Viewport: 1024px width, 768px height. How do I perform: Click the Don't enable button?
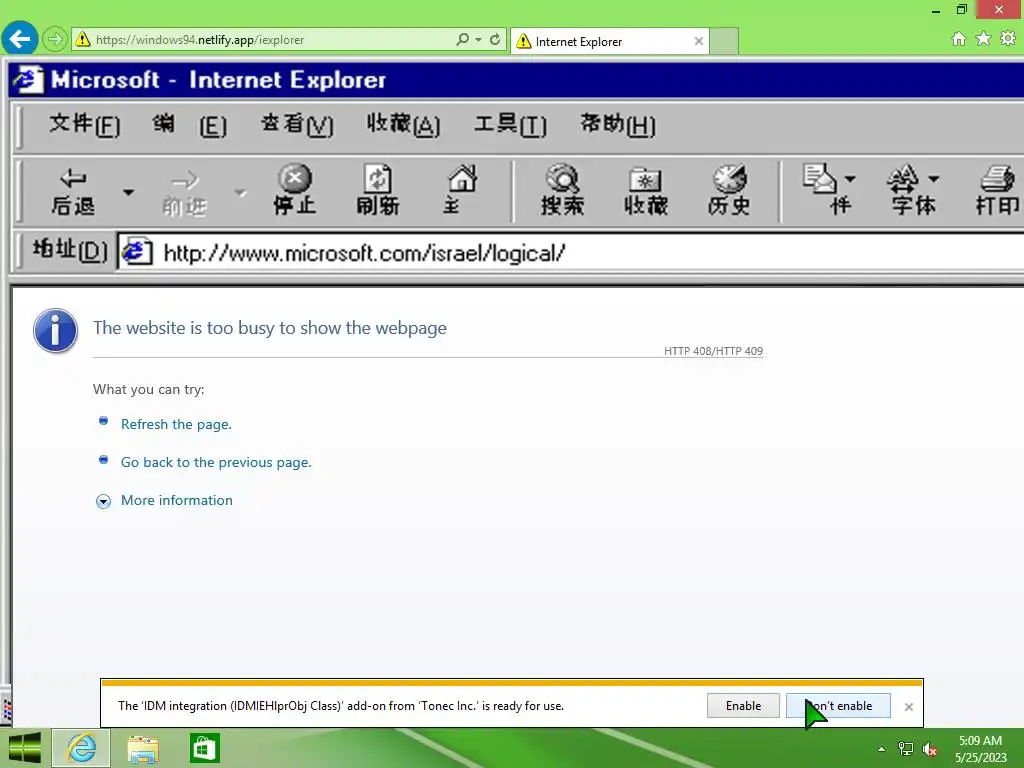839,706
